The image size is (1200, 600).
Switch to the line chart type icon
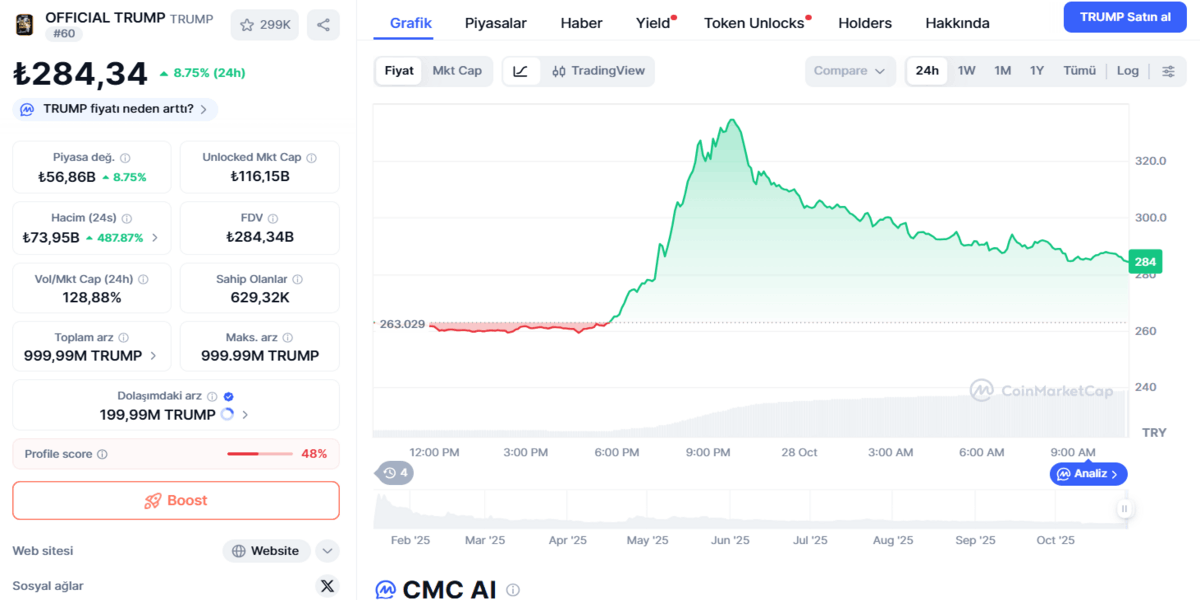point(521,71)
